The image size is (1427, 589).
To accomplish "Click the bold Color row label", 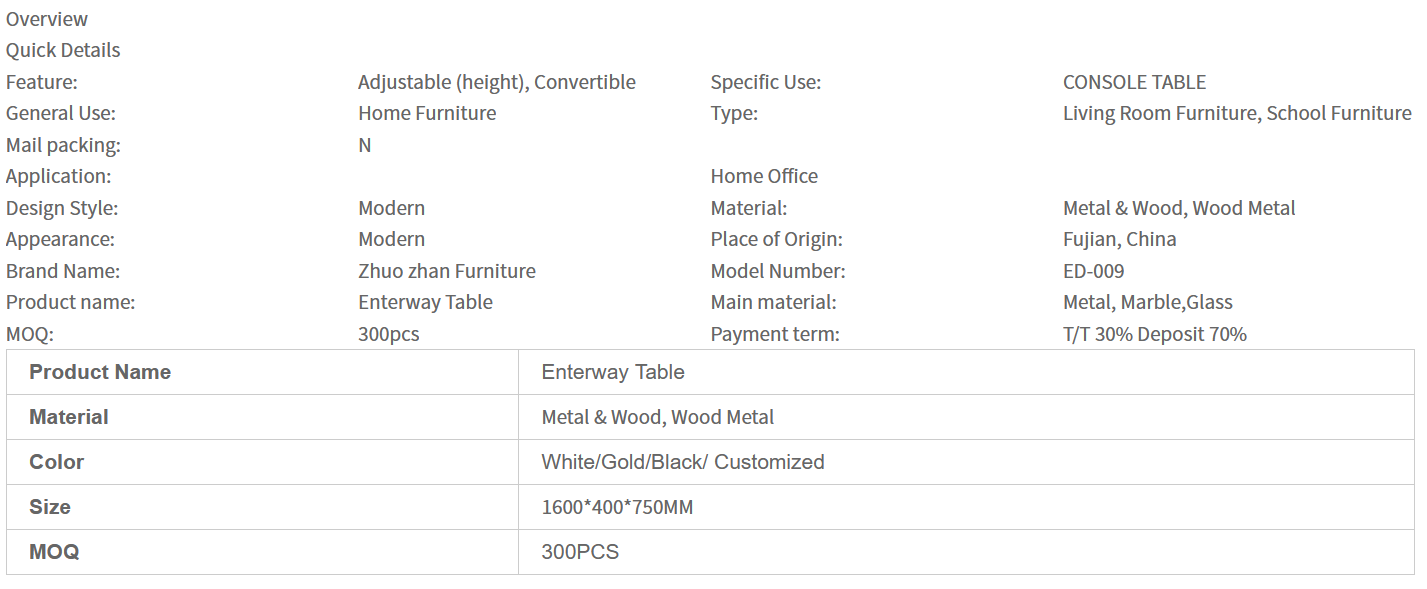I will (x=57, y=462).
